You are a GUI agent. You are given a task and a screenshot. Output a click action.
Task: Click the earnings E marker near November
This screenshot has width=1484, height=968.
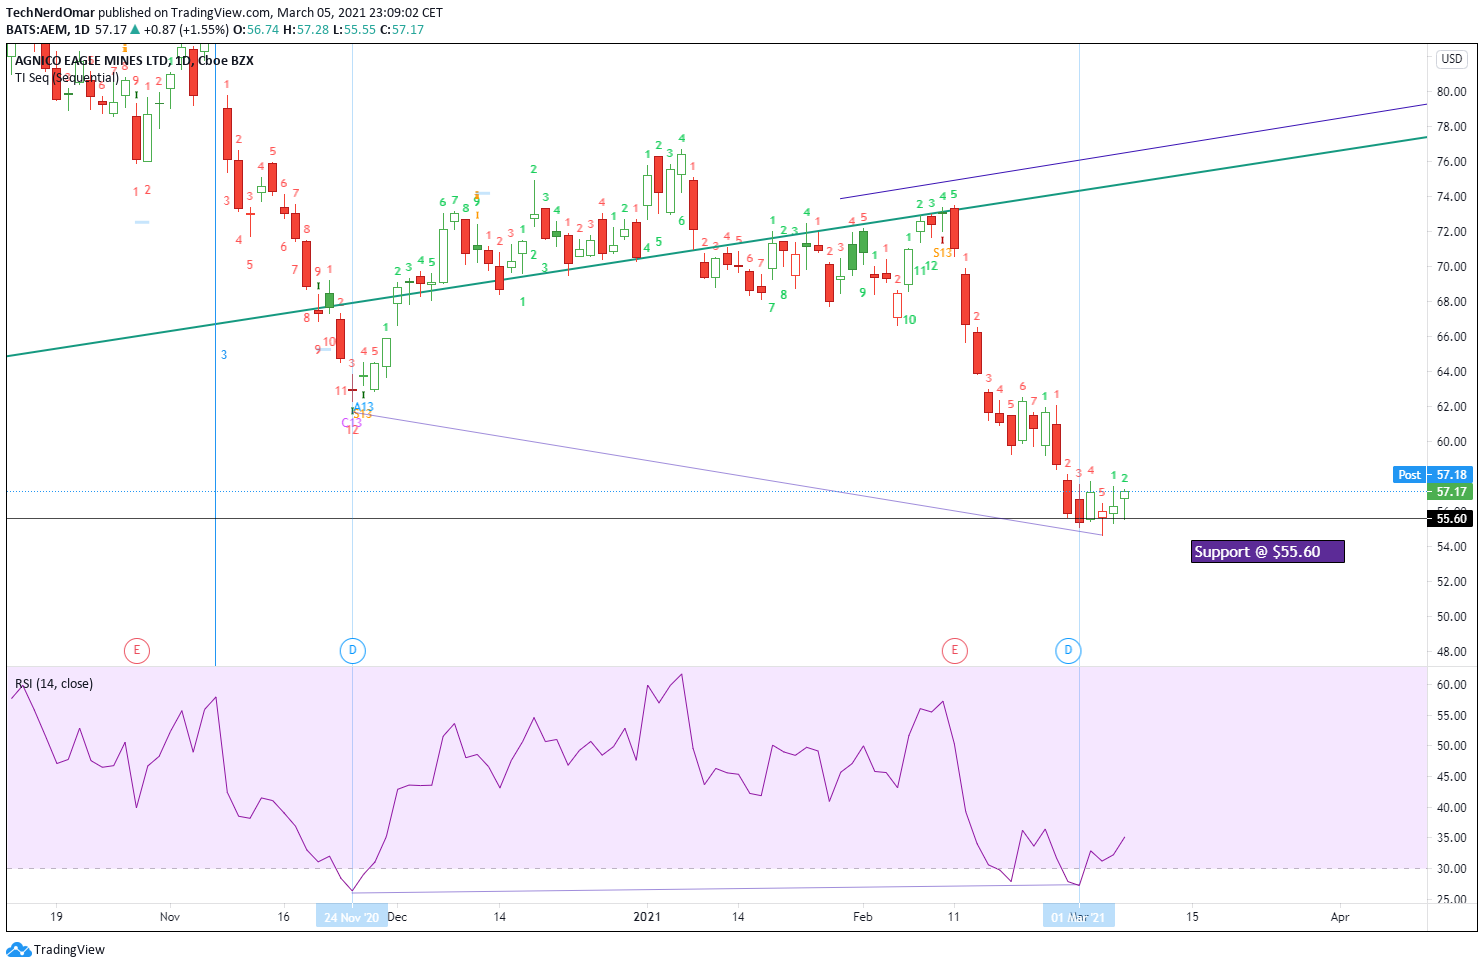pos(136,651)
